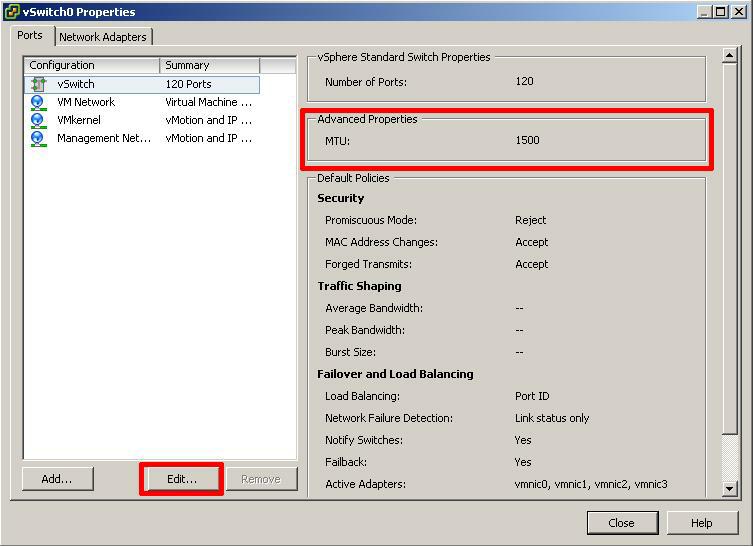Select the vSwitch list row
The image size is (753, 546).
(142, 84)
